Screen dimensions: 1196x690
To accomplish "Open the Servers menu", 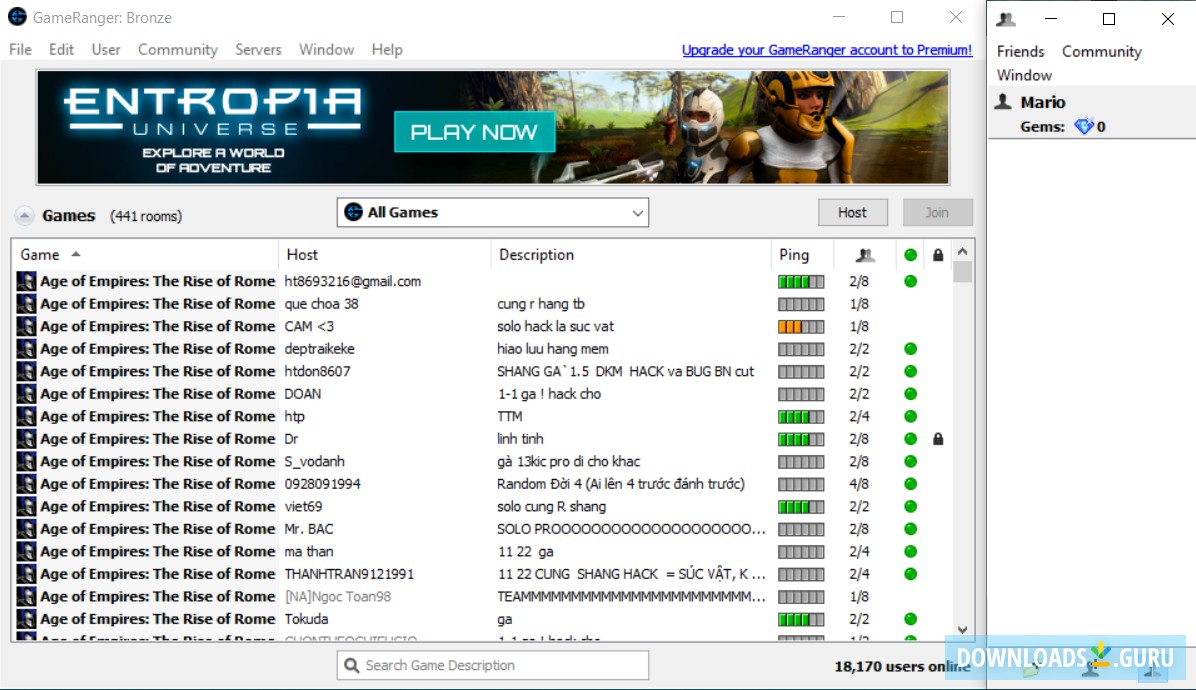I will click(258, 50).
